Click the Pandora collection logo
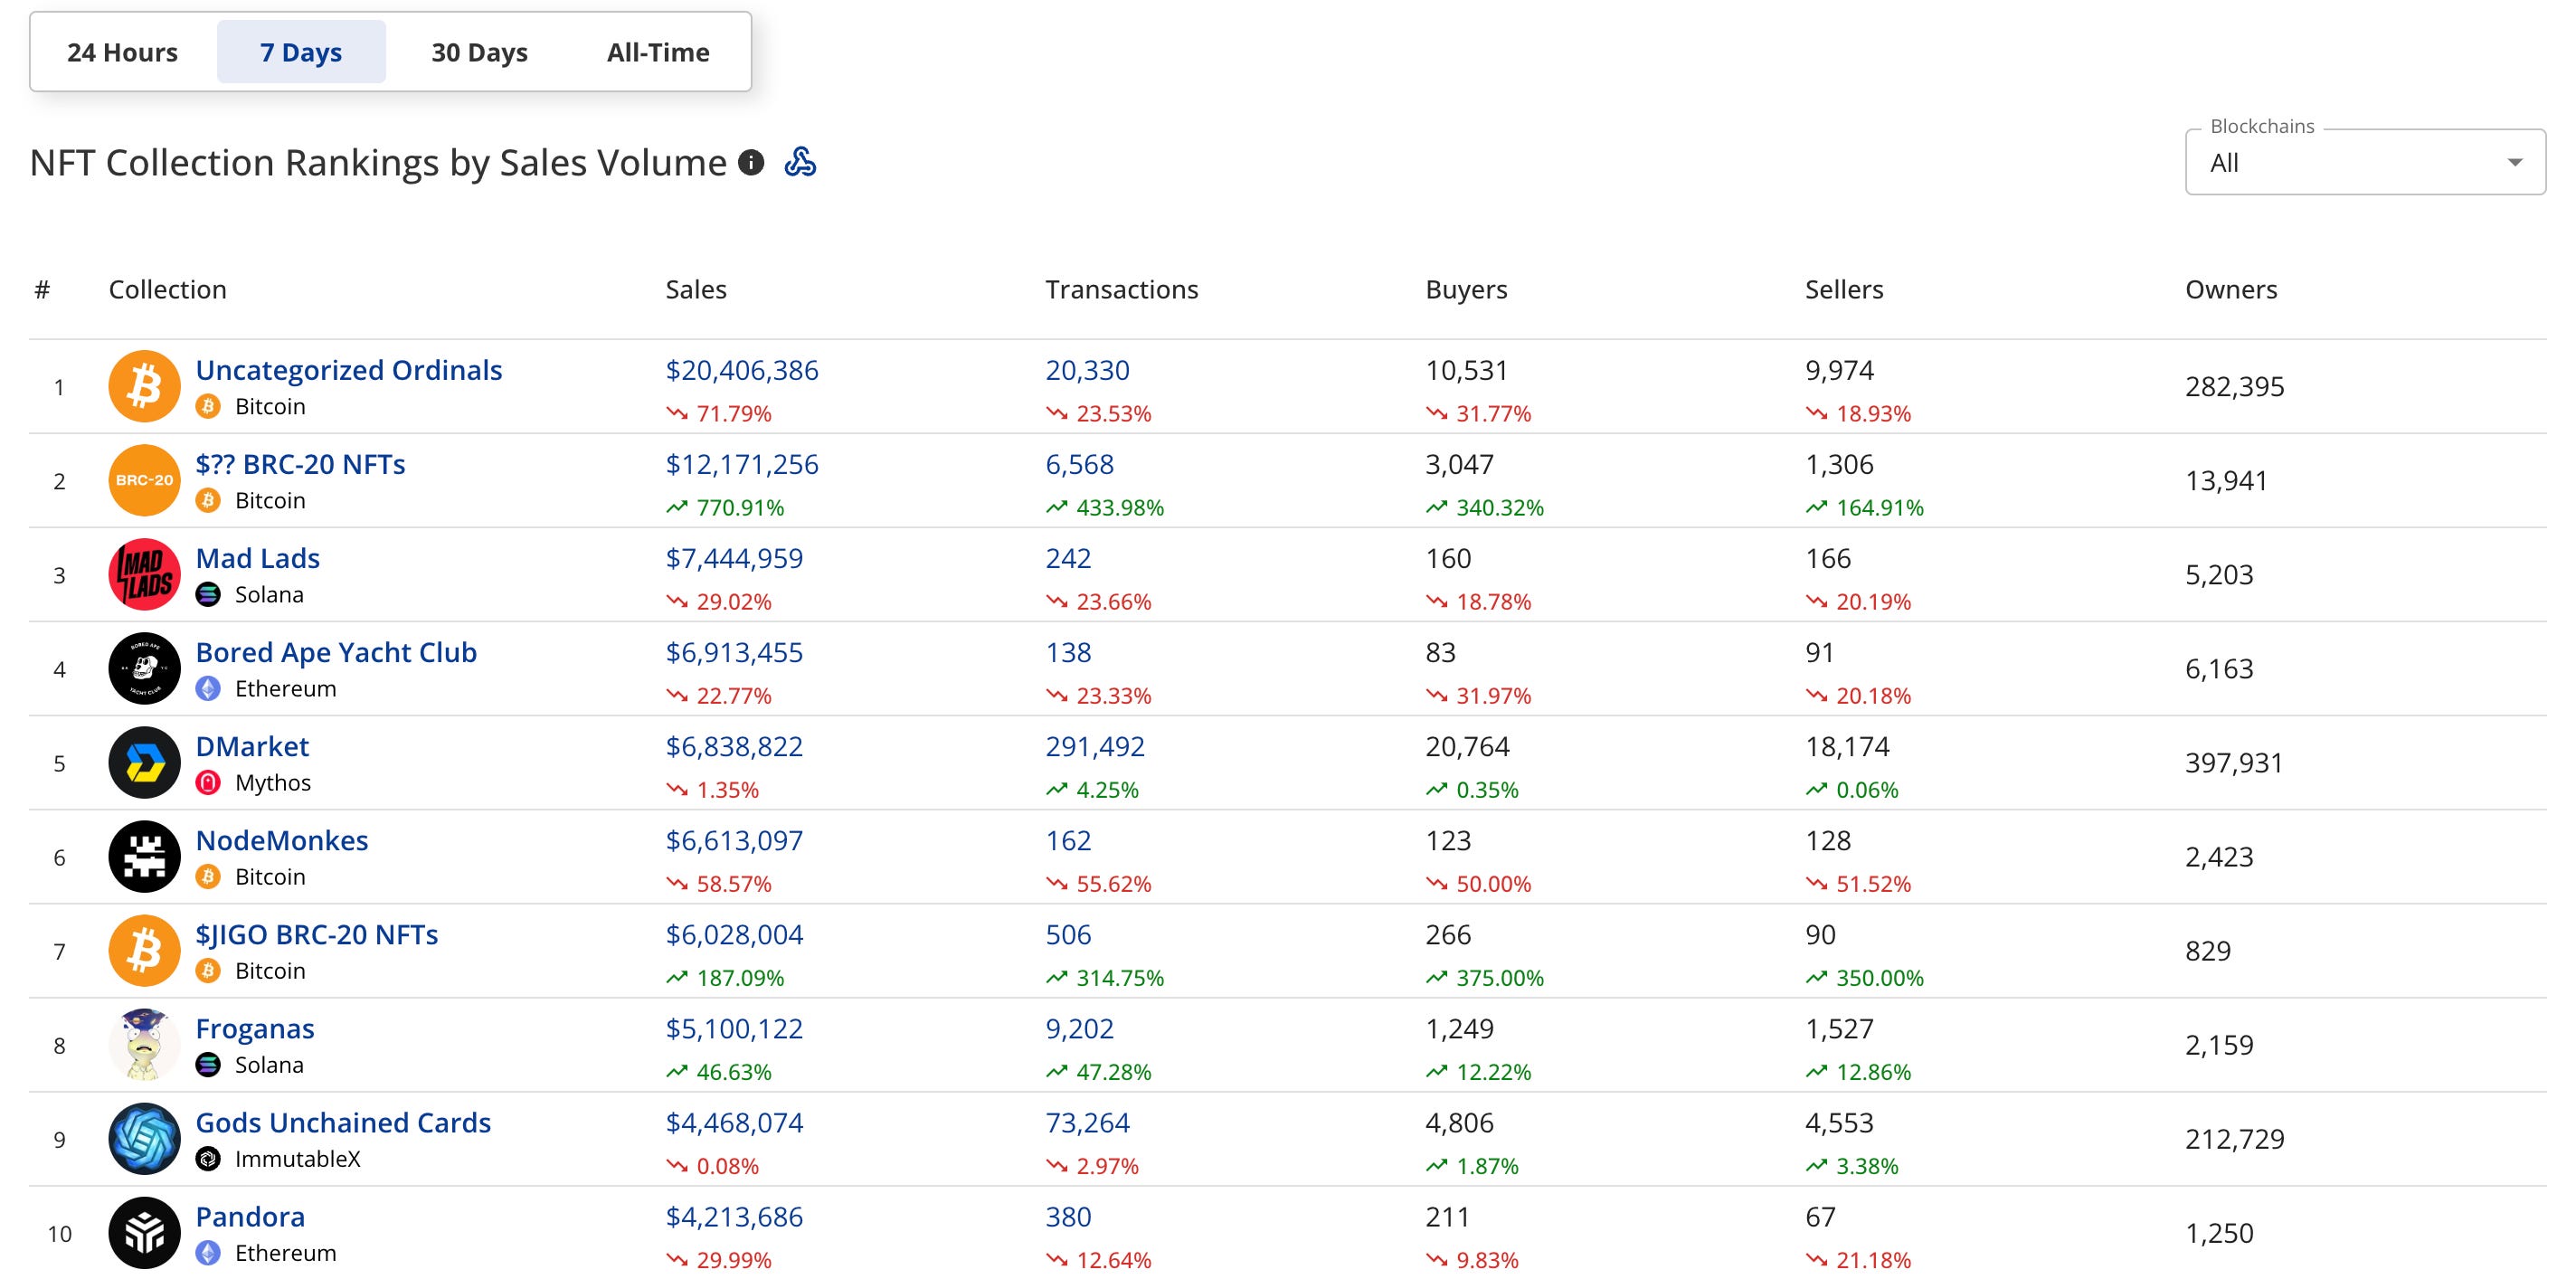2576x1279 pixels. [144, 1233]
